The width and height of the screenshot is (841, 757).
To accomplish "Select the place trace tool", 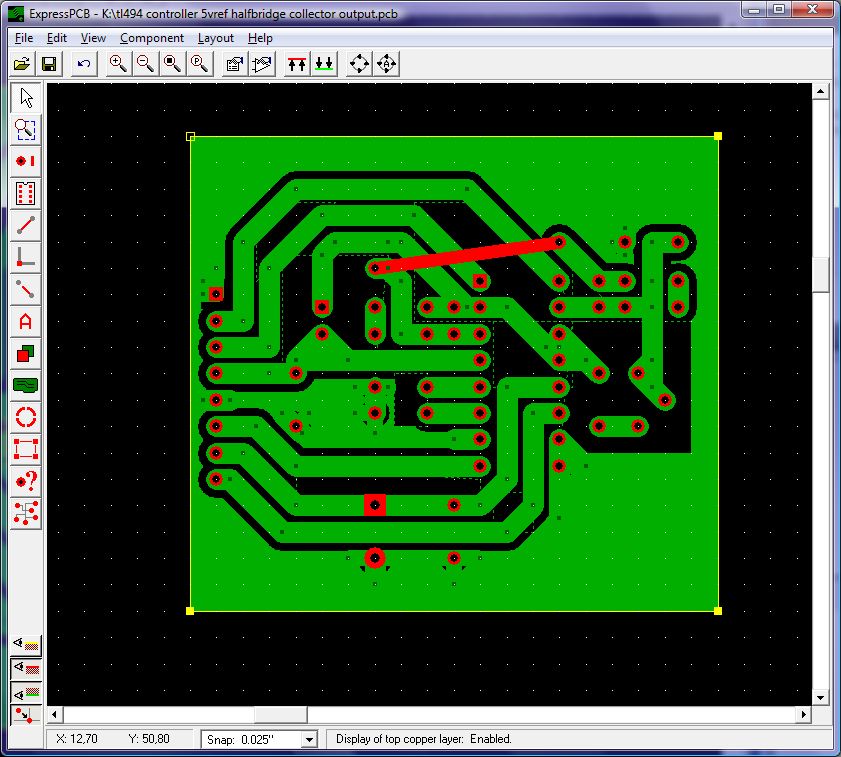I will pos(26,225).
